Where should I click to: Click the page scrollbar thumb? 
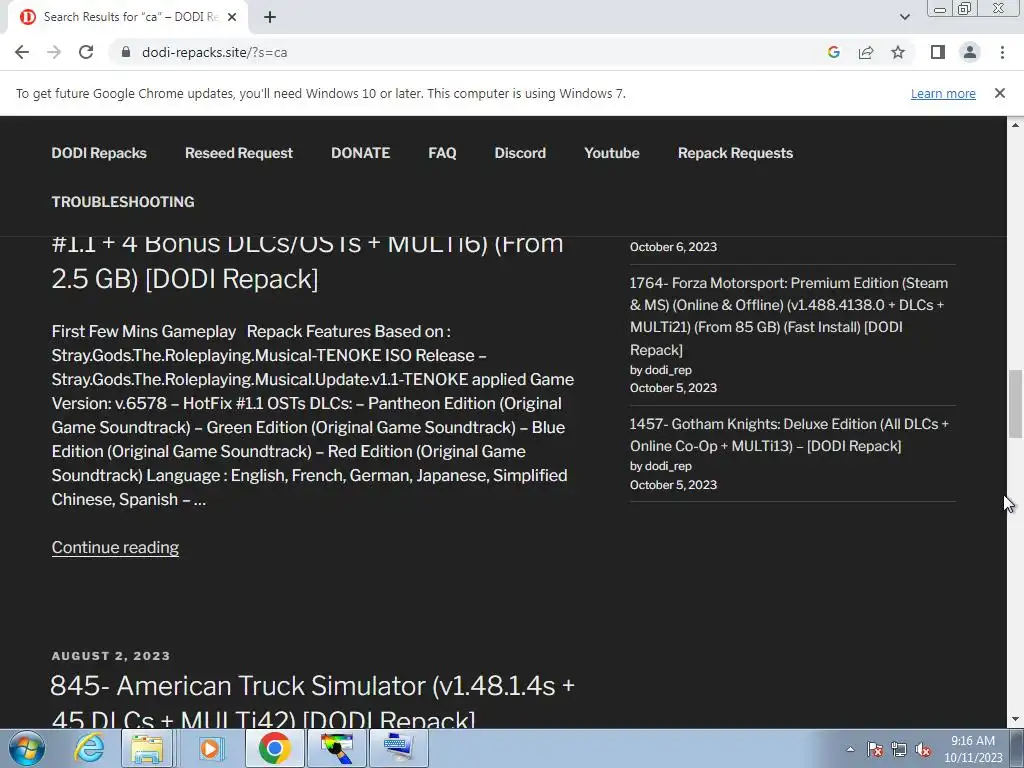1015,404
